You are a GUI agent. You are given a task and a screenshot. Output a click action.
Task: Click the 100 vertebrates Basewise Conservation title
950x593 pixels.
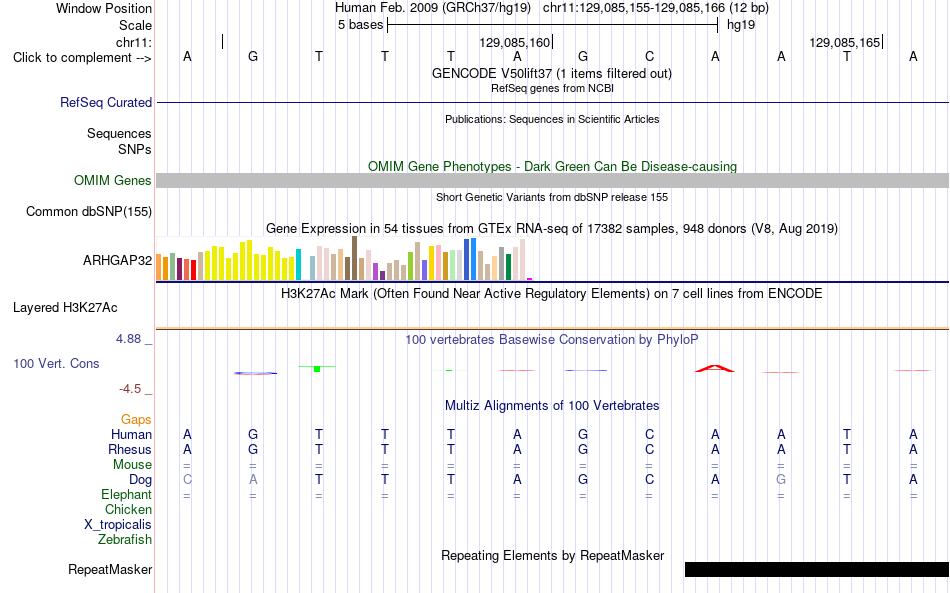tap(552, 340)
